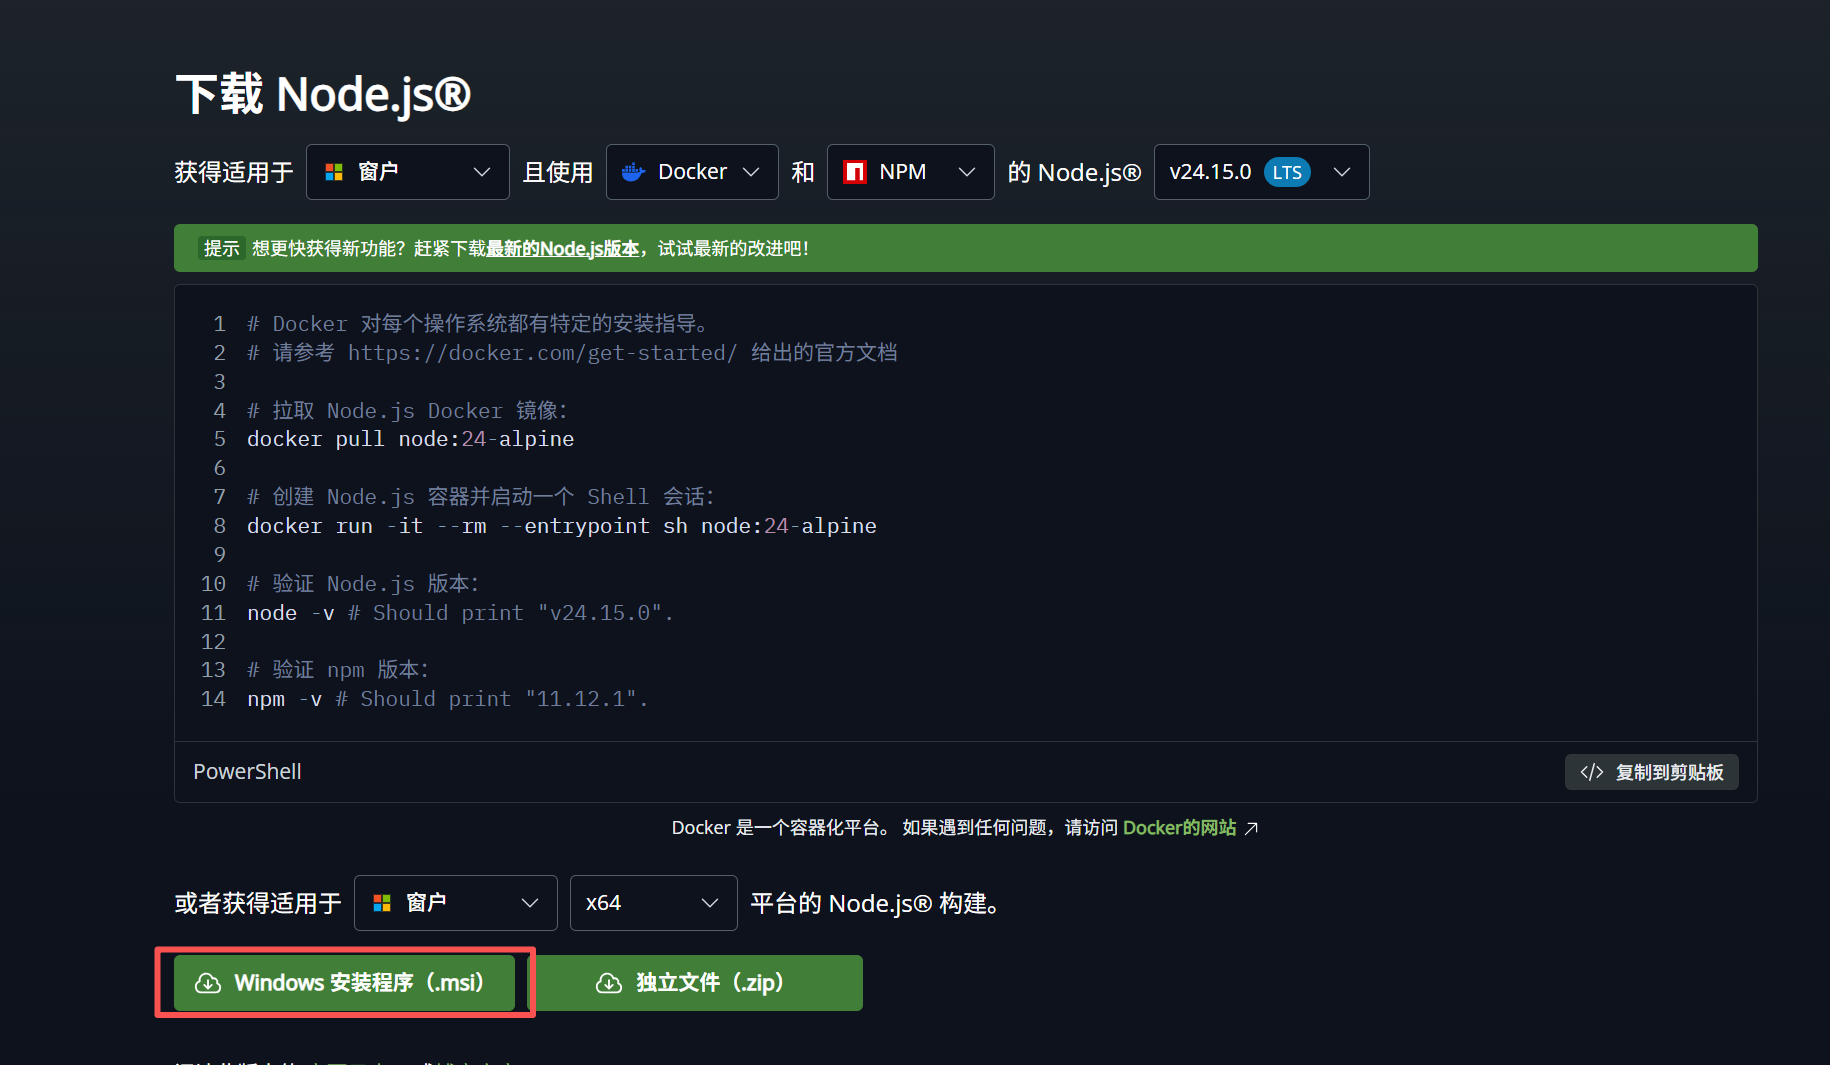Image resolution: width=1830 pixels, height=1065 pixels.
Task: Click the chevron arrow in the NPM dropdown
Action: 967,172
